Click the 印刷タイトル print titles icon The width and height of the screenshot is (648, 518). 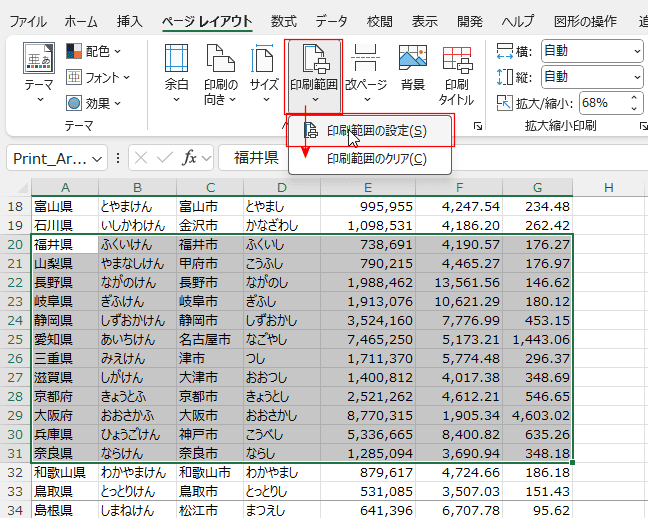tap(457, 60)
